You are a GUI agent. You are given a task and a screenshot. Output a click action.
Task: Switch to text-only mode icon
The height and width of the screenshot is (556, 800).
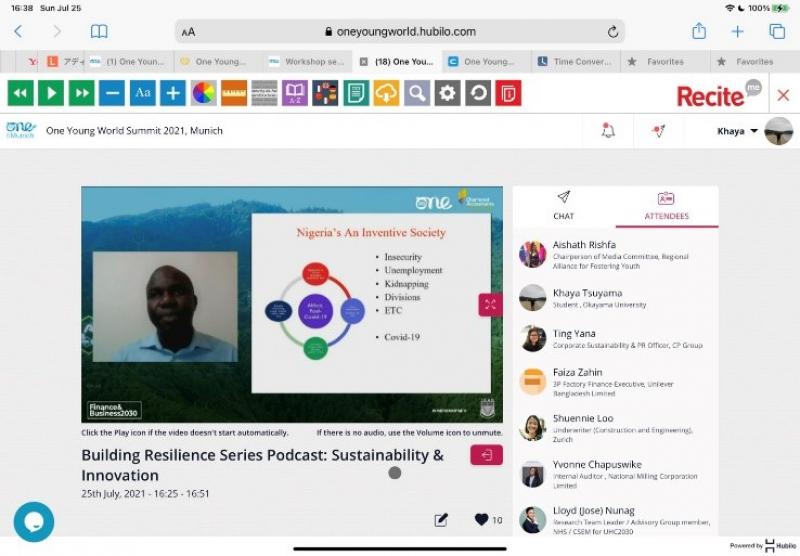pos(356,93)
